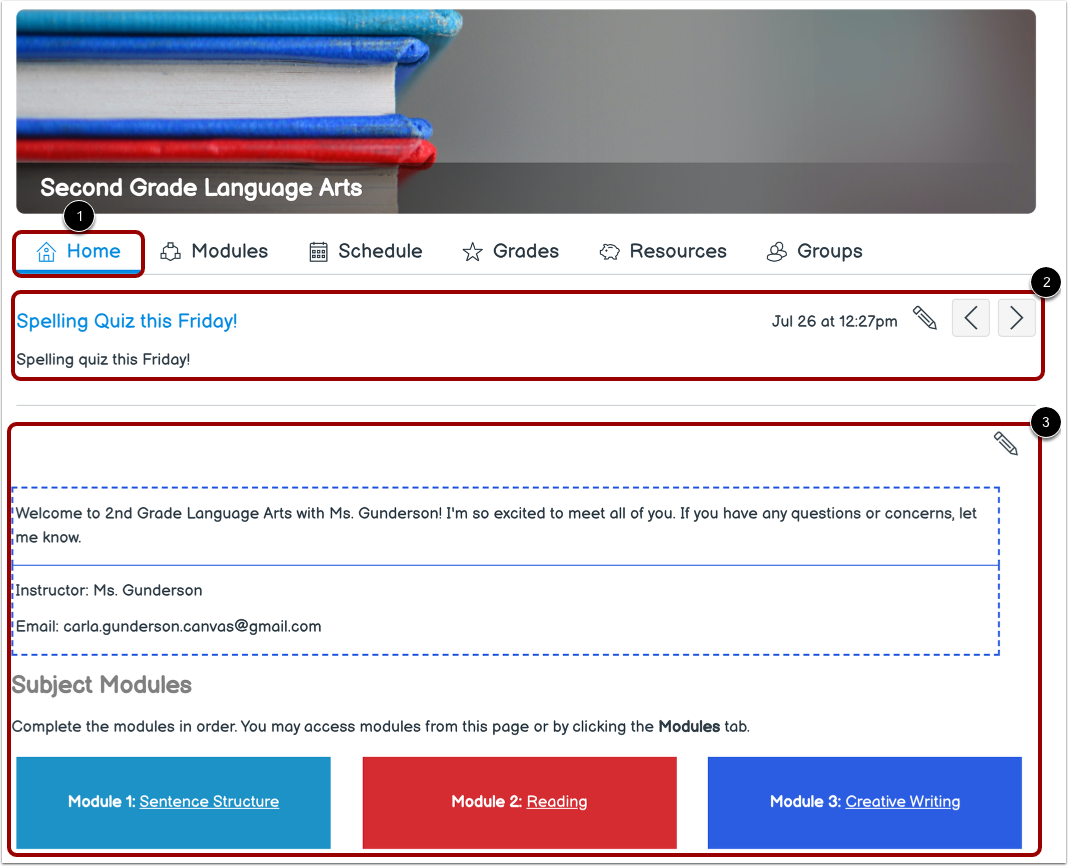The width and height of the screenshot is (1068, 866).
Task: Switch to the Modules tab
Action: 229,251
